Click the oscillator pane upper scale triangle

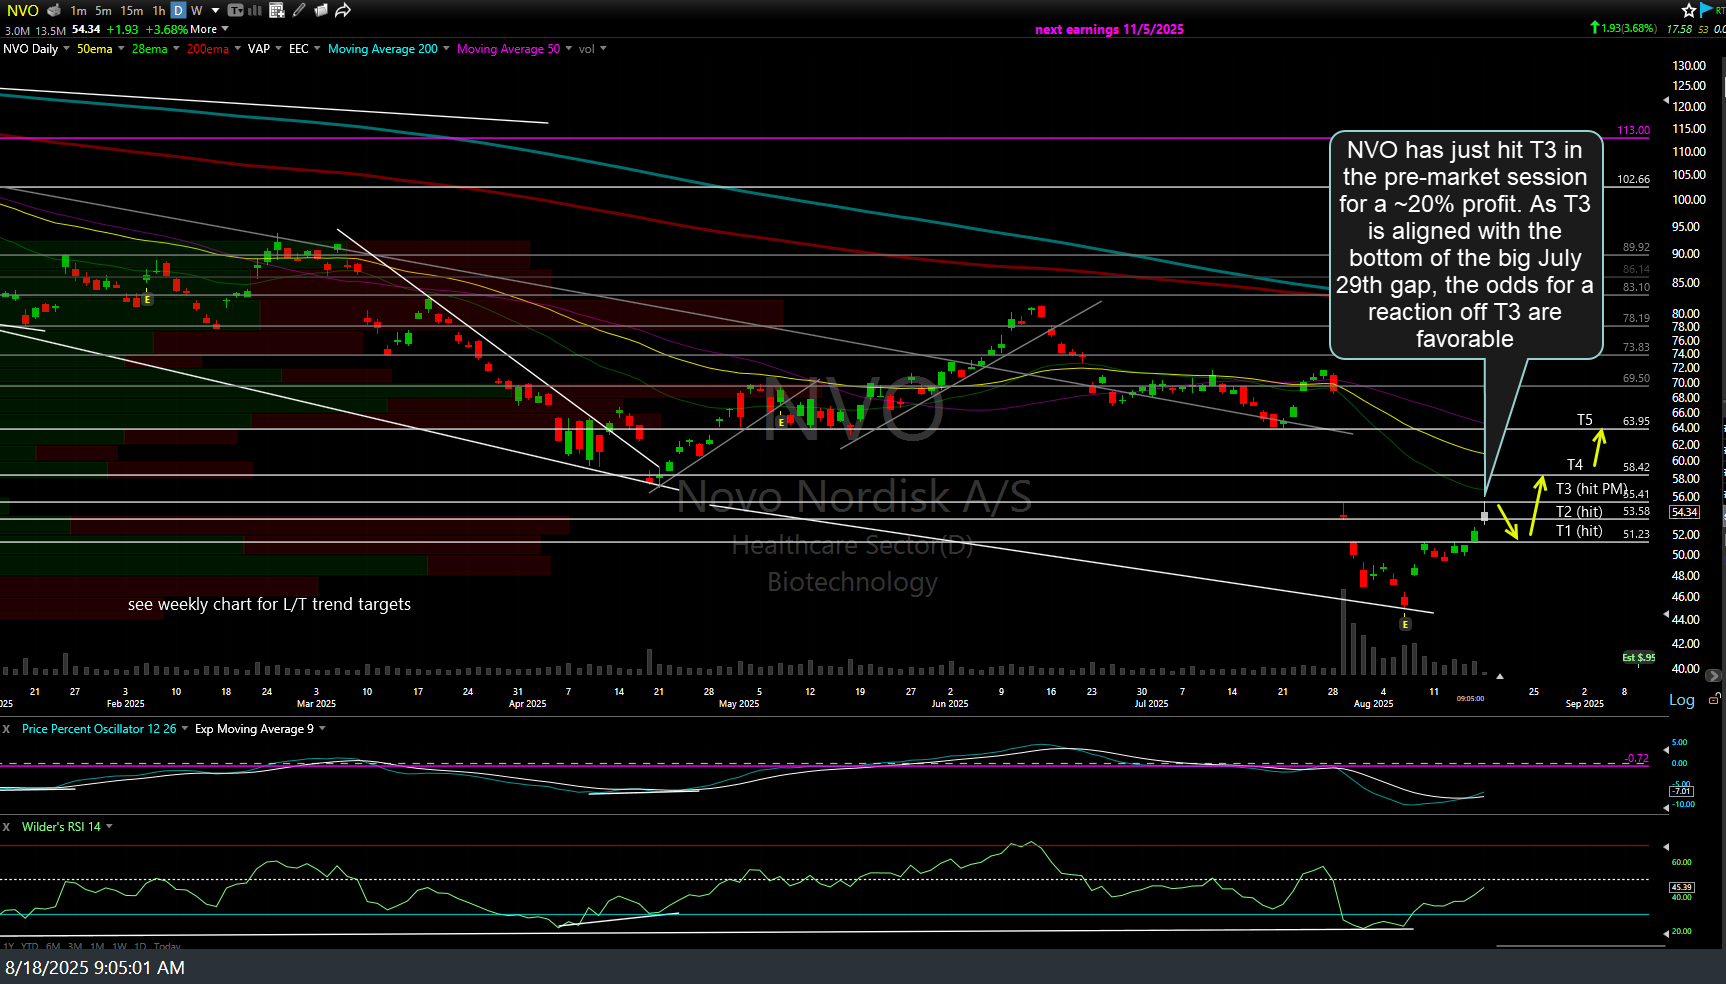[x=1666, y=749]
